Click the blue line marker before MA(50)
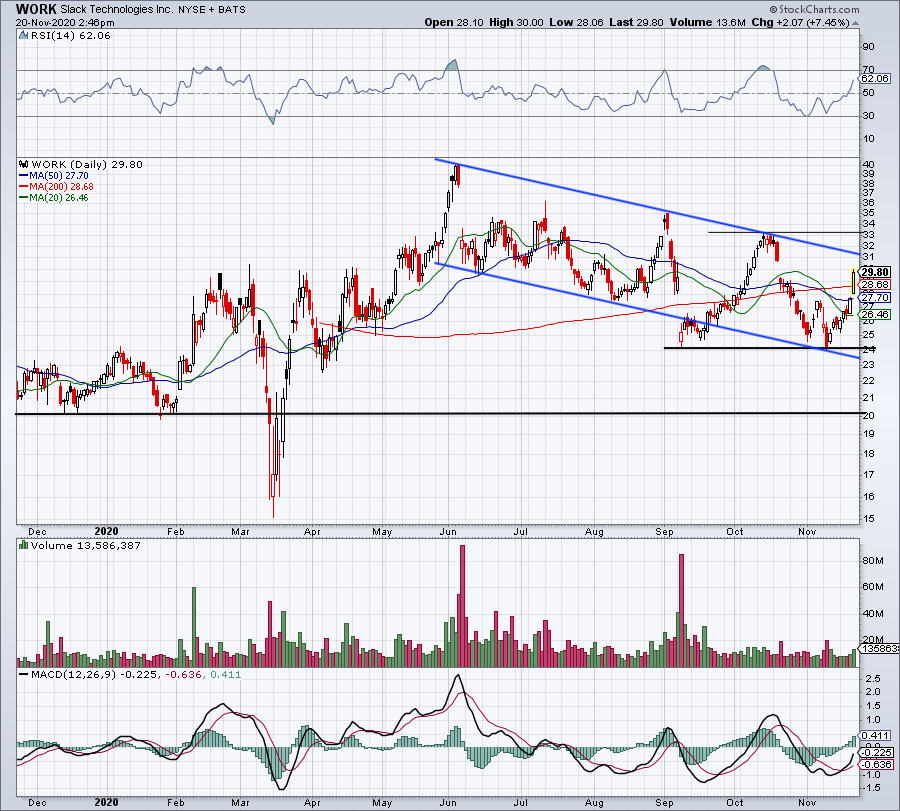900x811 pixels. (x=24, y=176)
